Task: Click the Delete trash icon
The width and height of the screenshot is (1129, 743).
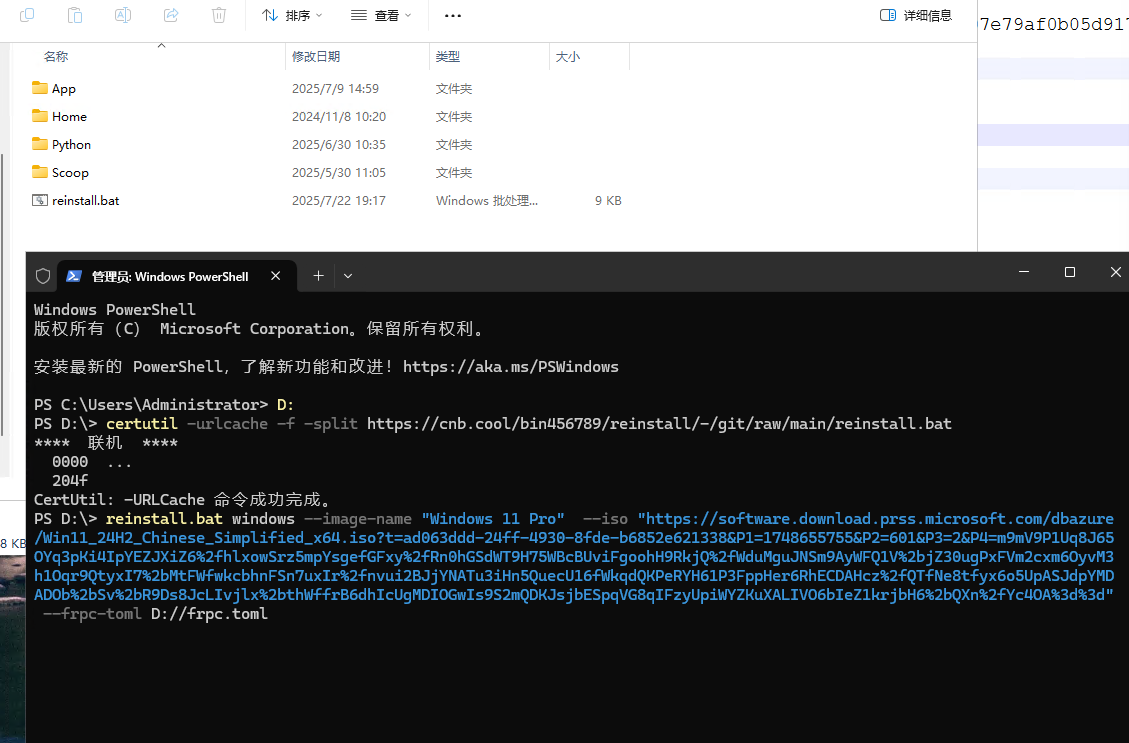Action: pyautogui.click(x=219, y=15)
